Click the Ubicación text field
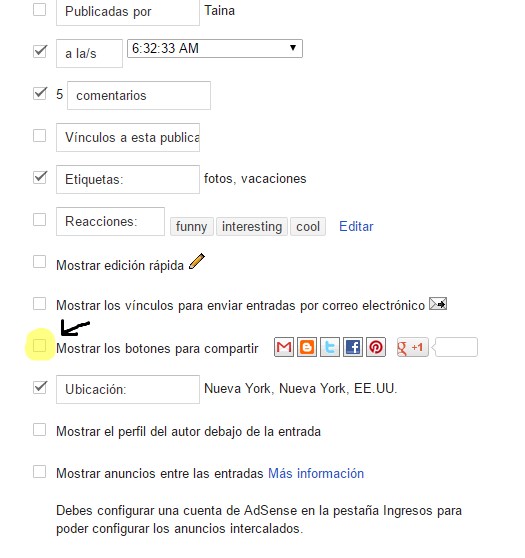 (x=128, y=389)
